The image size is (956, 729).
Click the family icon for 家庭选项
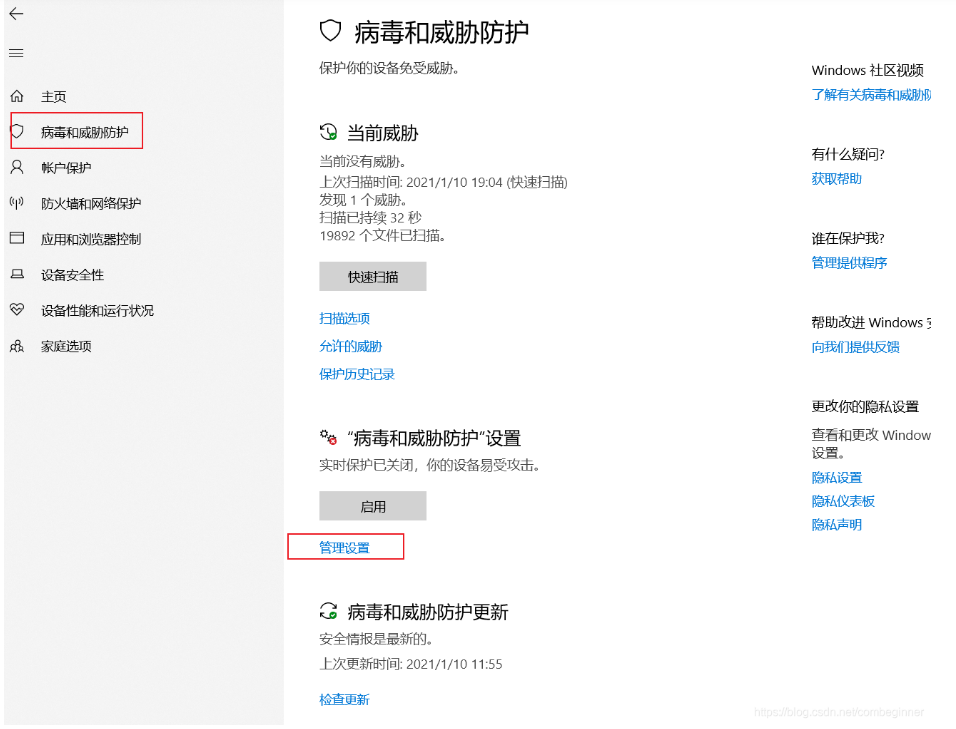pyautogui.click(x=17, y=346)
